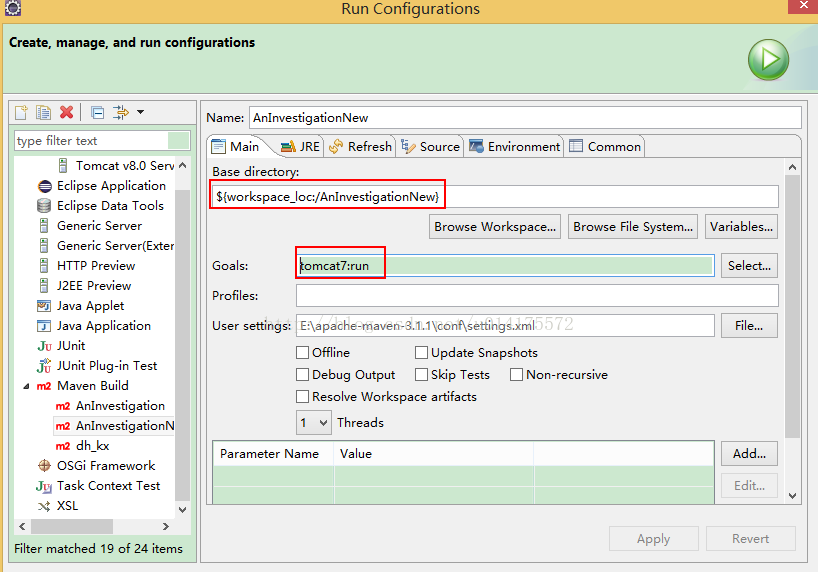Viewport: 818px width, 572px height.
Task: Open the Environment tab
Action: click(x=514, y=147)
